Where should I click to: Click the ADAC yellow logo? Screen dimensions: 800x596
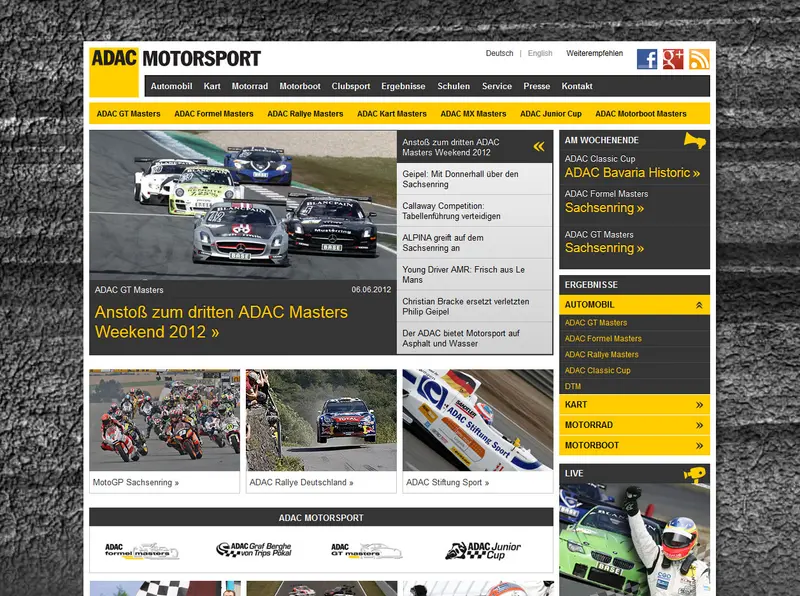114,71
